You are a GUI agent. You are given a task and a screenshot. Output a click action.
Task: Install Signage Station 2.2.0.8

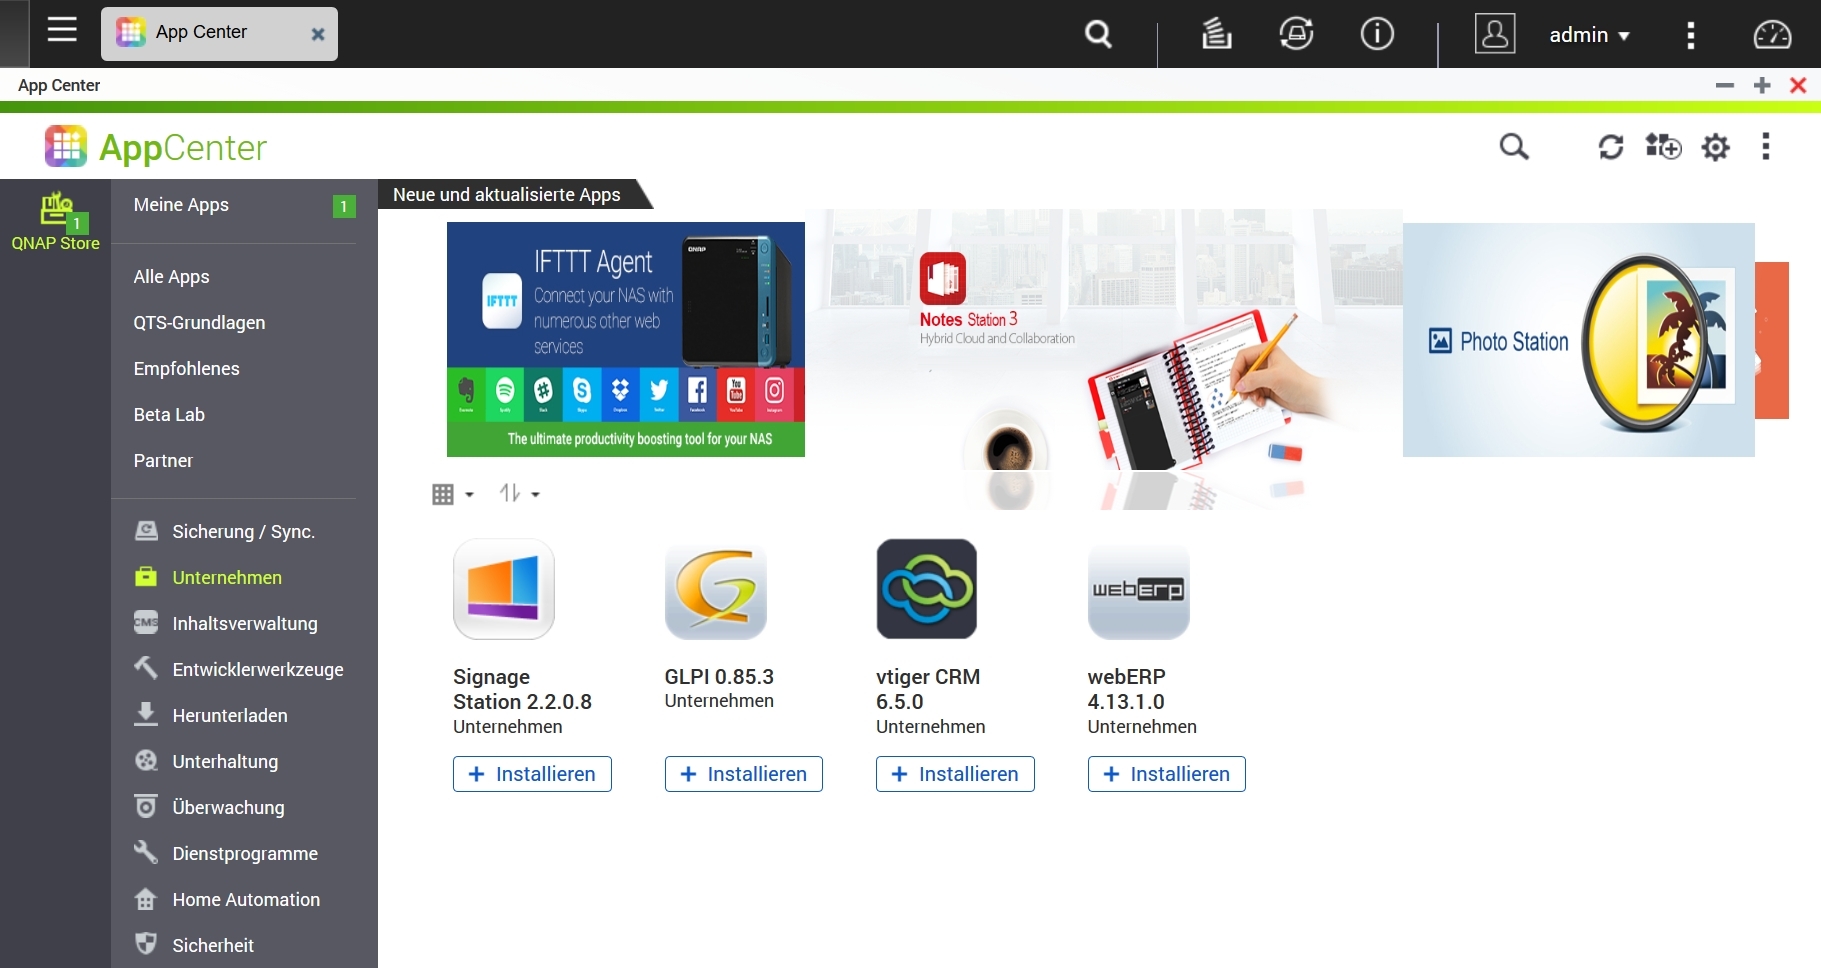[x=532, y=774]
